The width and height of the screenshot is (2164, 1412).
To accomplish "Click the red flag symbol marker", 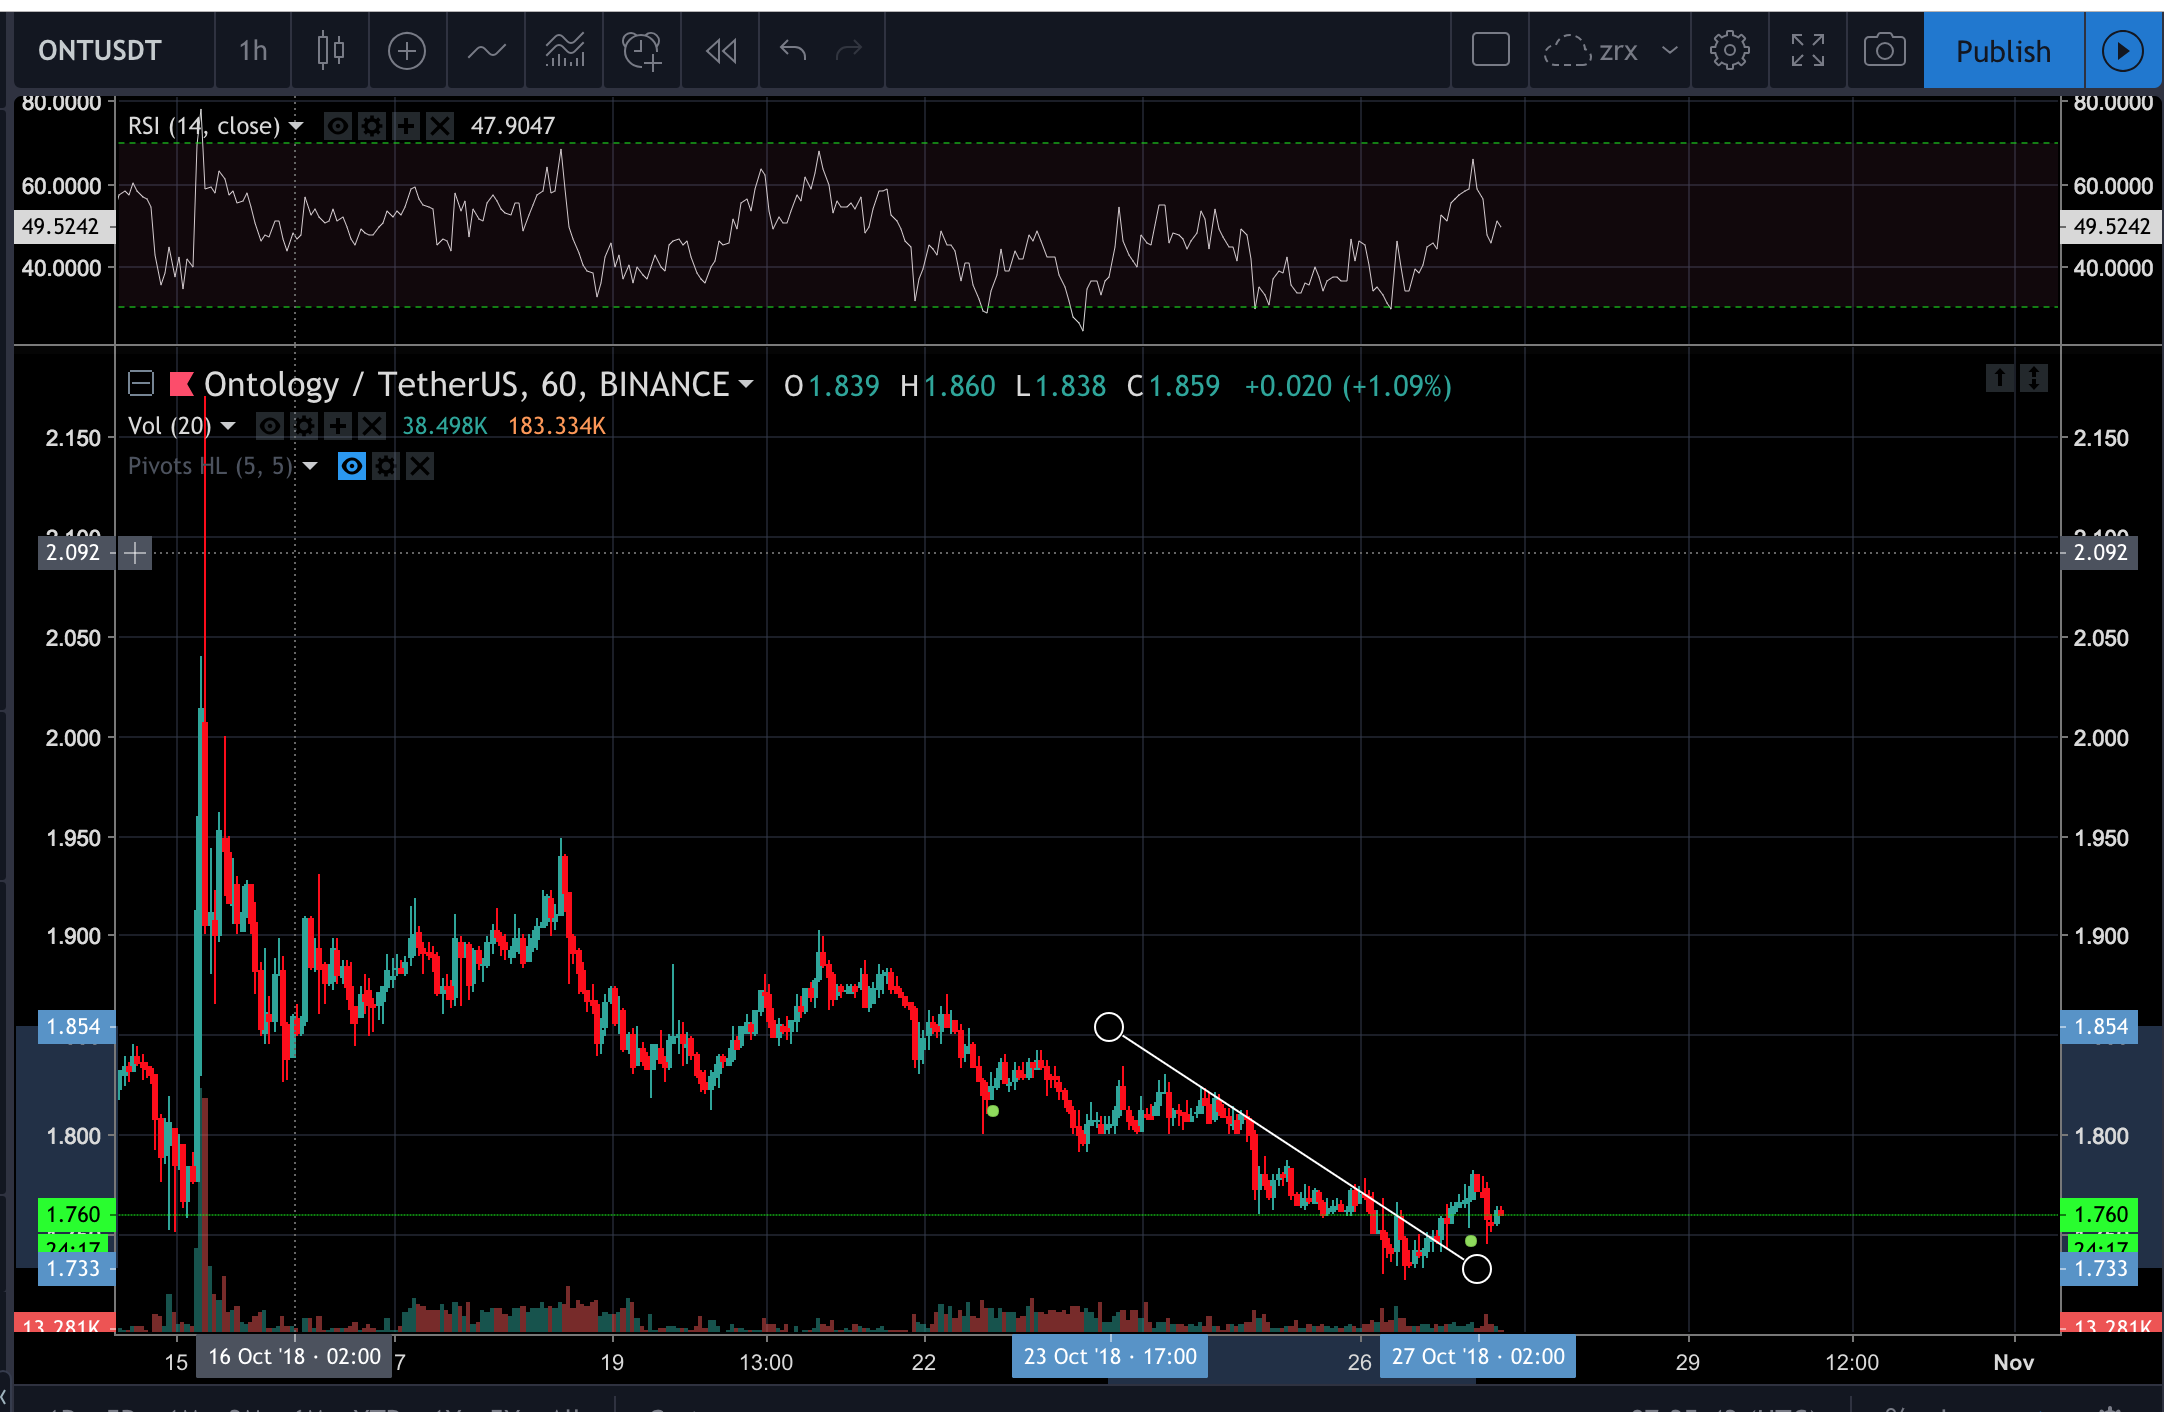I will click(181, 384).
